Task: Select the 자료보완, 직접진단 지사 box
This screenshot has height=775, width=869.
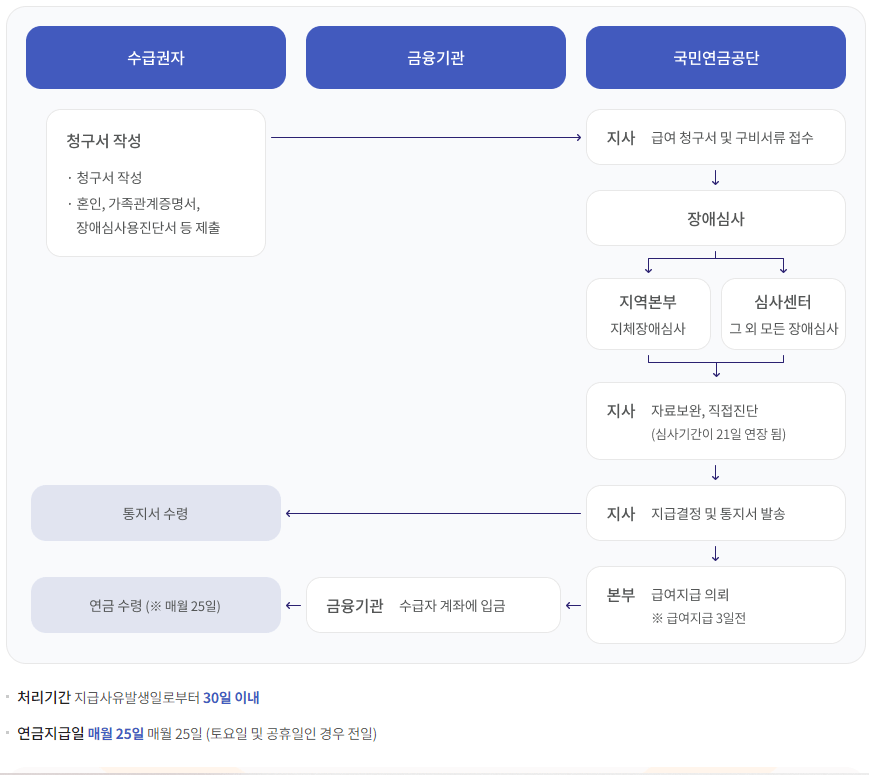Action: [714, 420]
